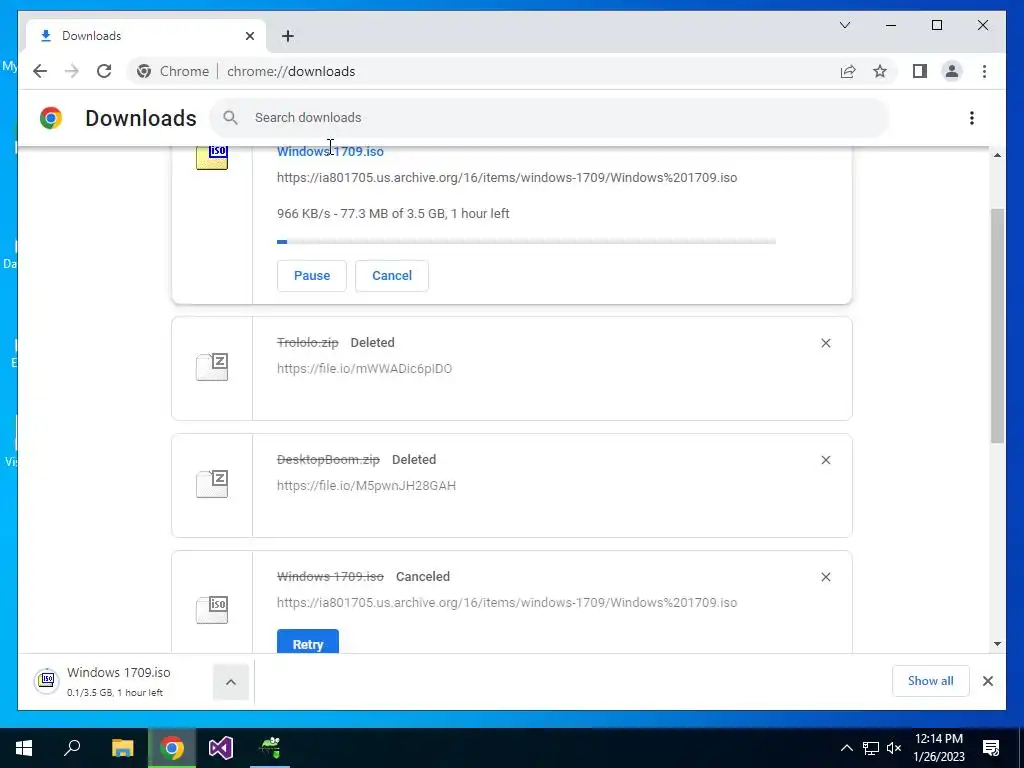Click the share page icon in address bar
This screenshot has width=1024, height=768.
(x=848, y=71)
